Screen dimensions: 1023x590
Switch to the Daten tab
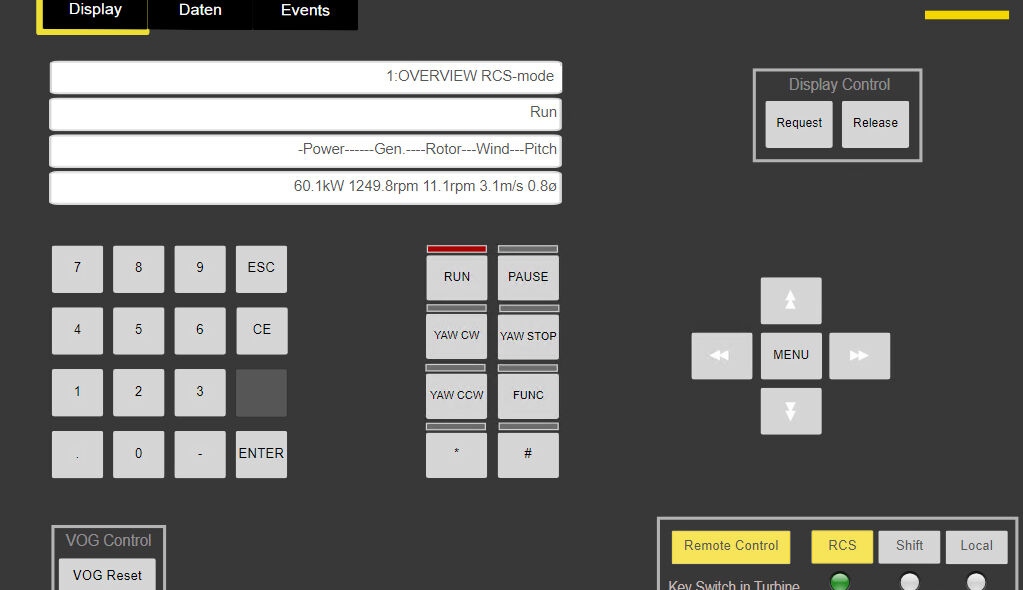[x=200, y=11]
